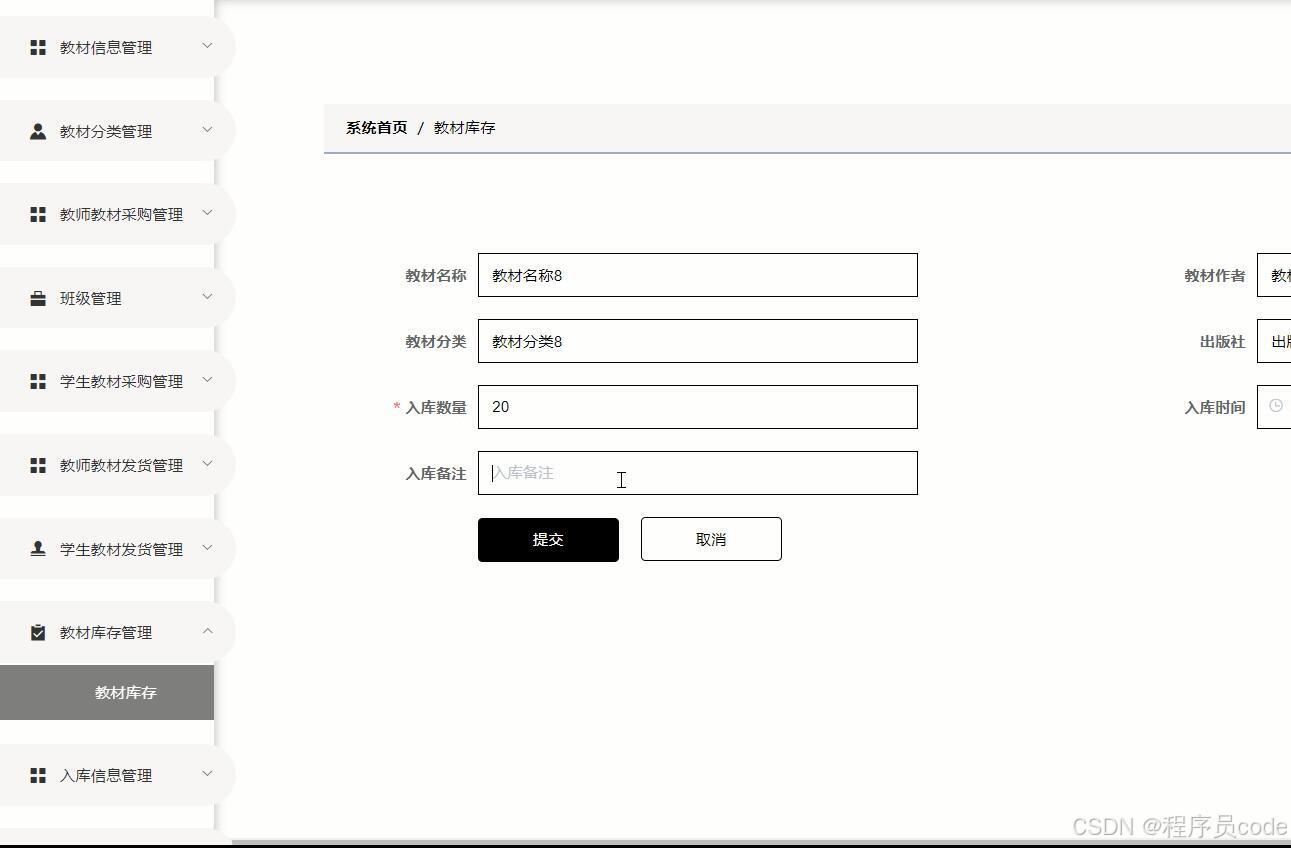Click the 班级管理 briefcase icon
The width and height of the screenshot is (1291, 848).
[38, 297]
